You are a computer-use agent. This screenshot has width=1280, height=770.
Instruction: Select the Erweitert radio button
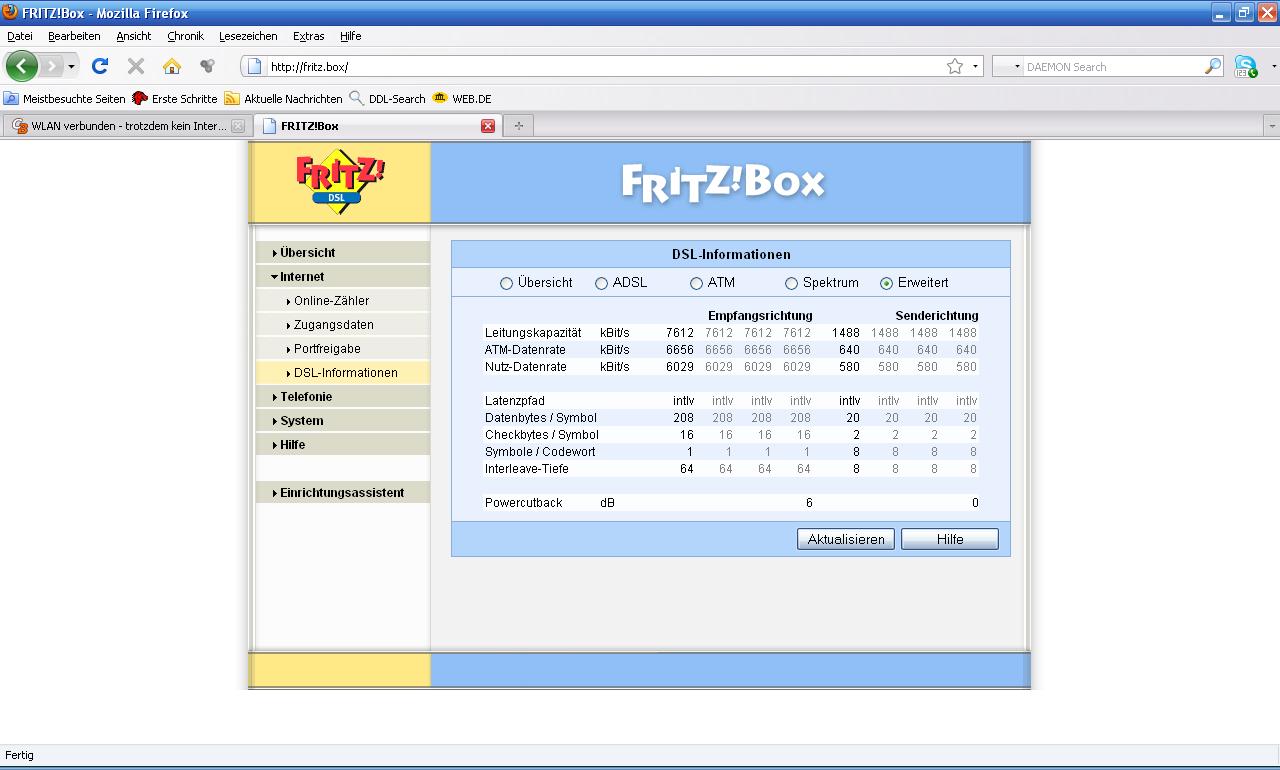pyautogui.click(x=886, y=283)
